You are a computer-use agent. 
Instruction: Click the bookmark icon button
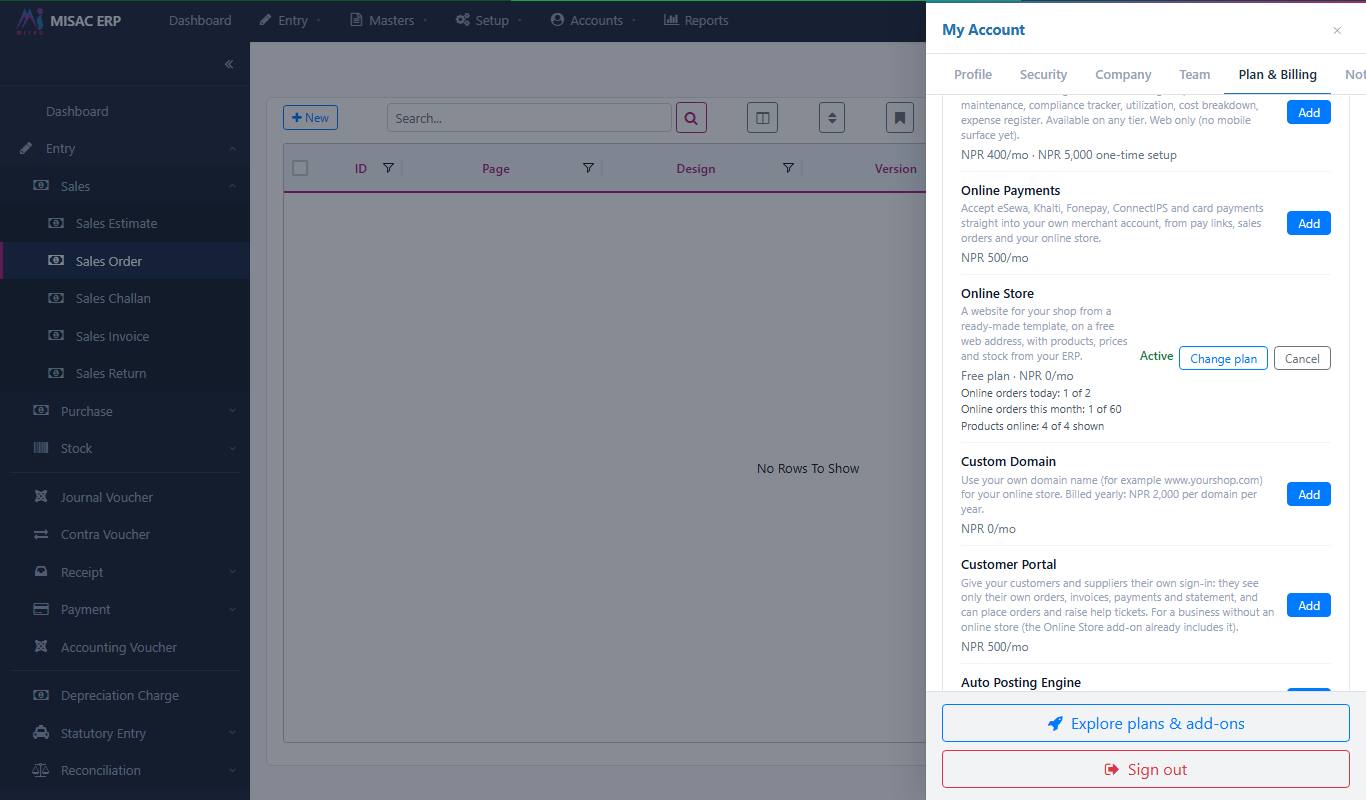900,118
